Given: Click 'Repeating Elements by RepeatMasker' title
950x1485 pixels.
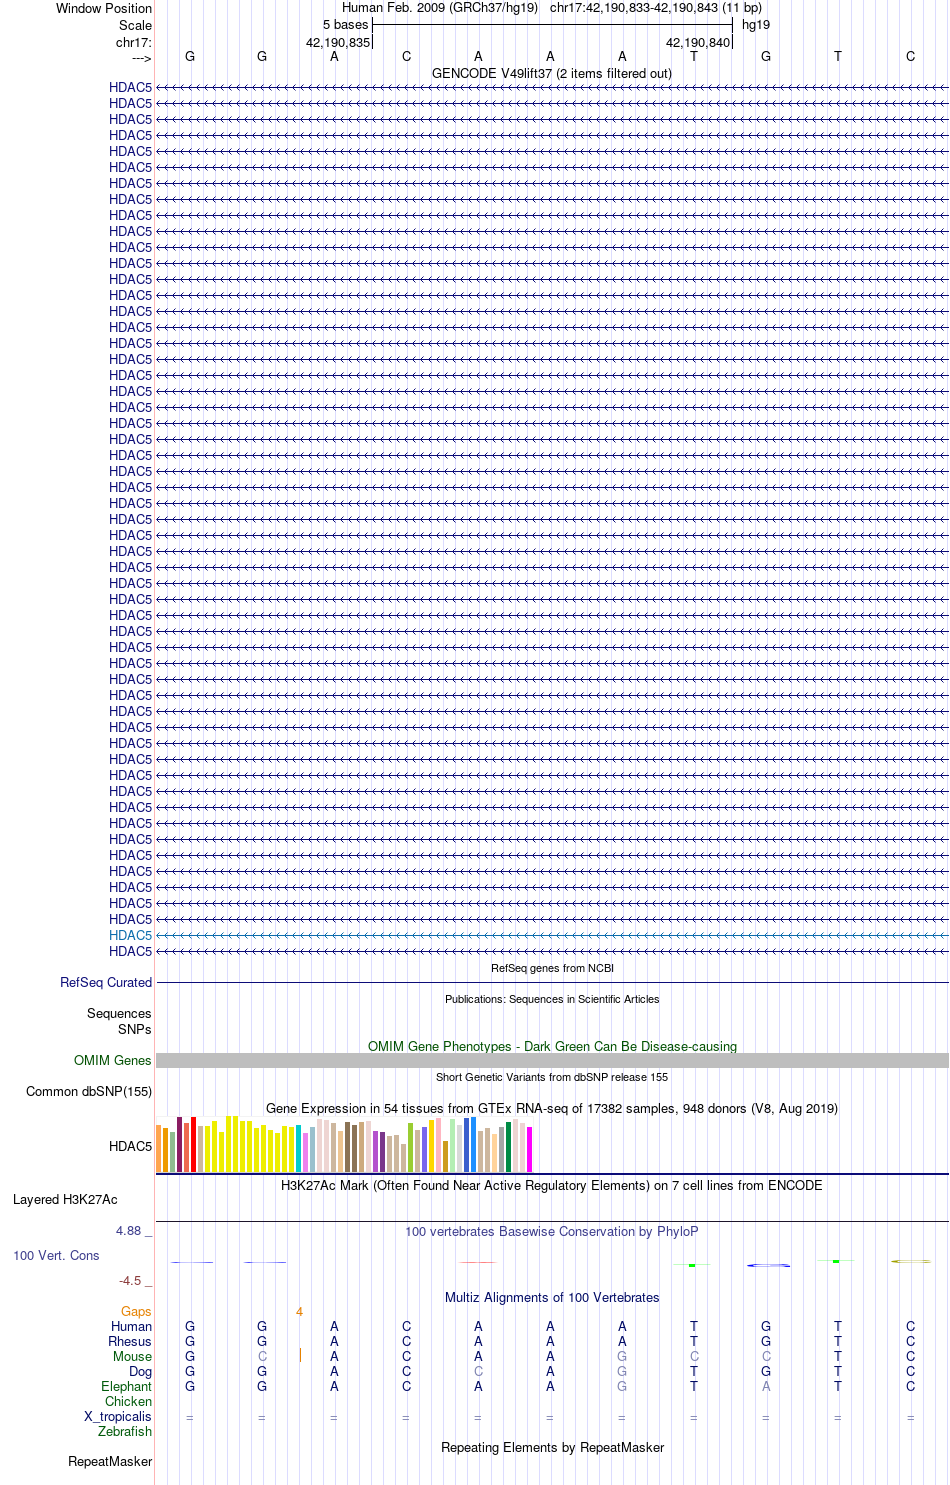Looking at the screenshot, I should pyautogui.click(x=552, y=1448).
